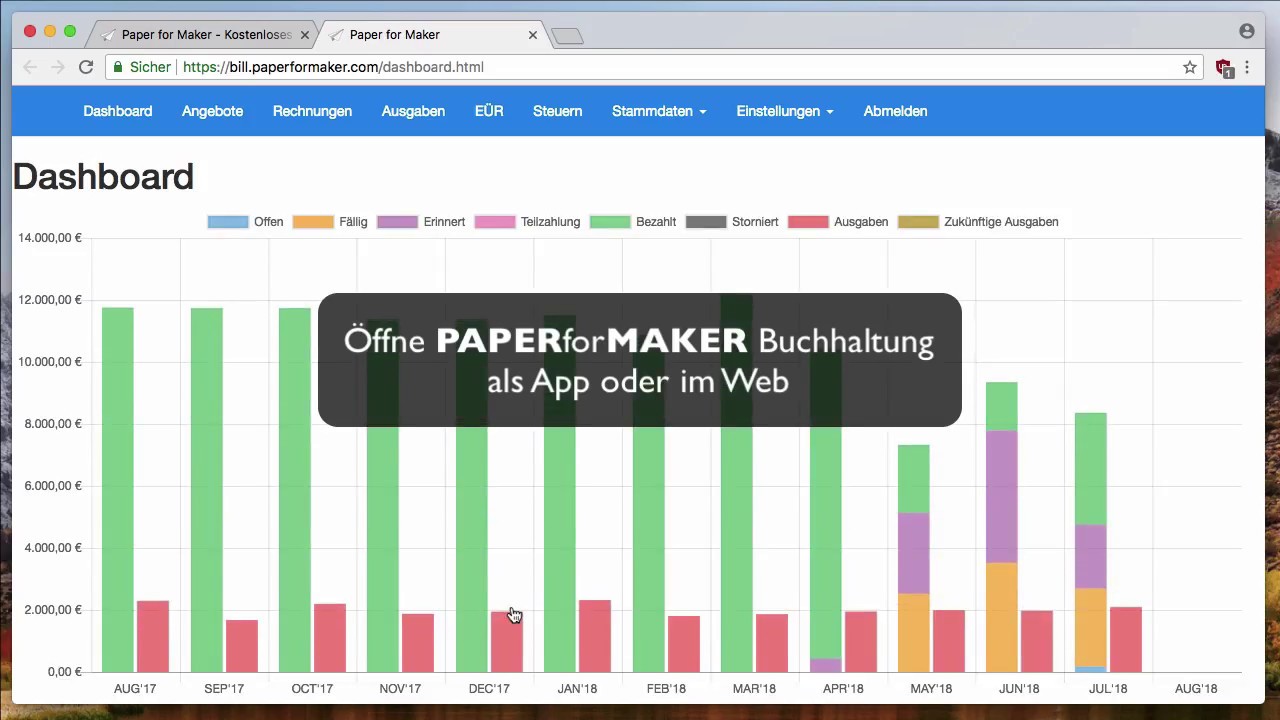Open the Dashboard nav item
The image size is (1280, 720).
(x=118, y=111)
